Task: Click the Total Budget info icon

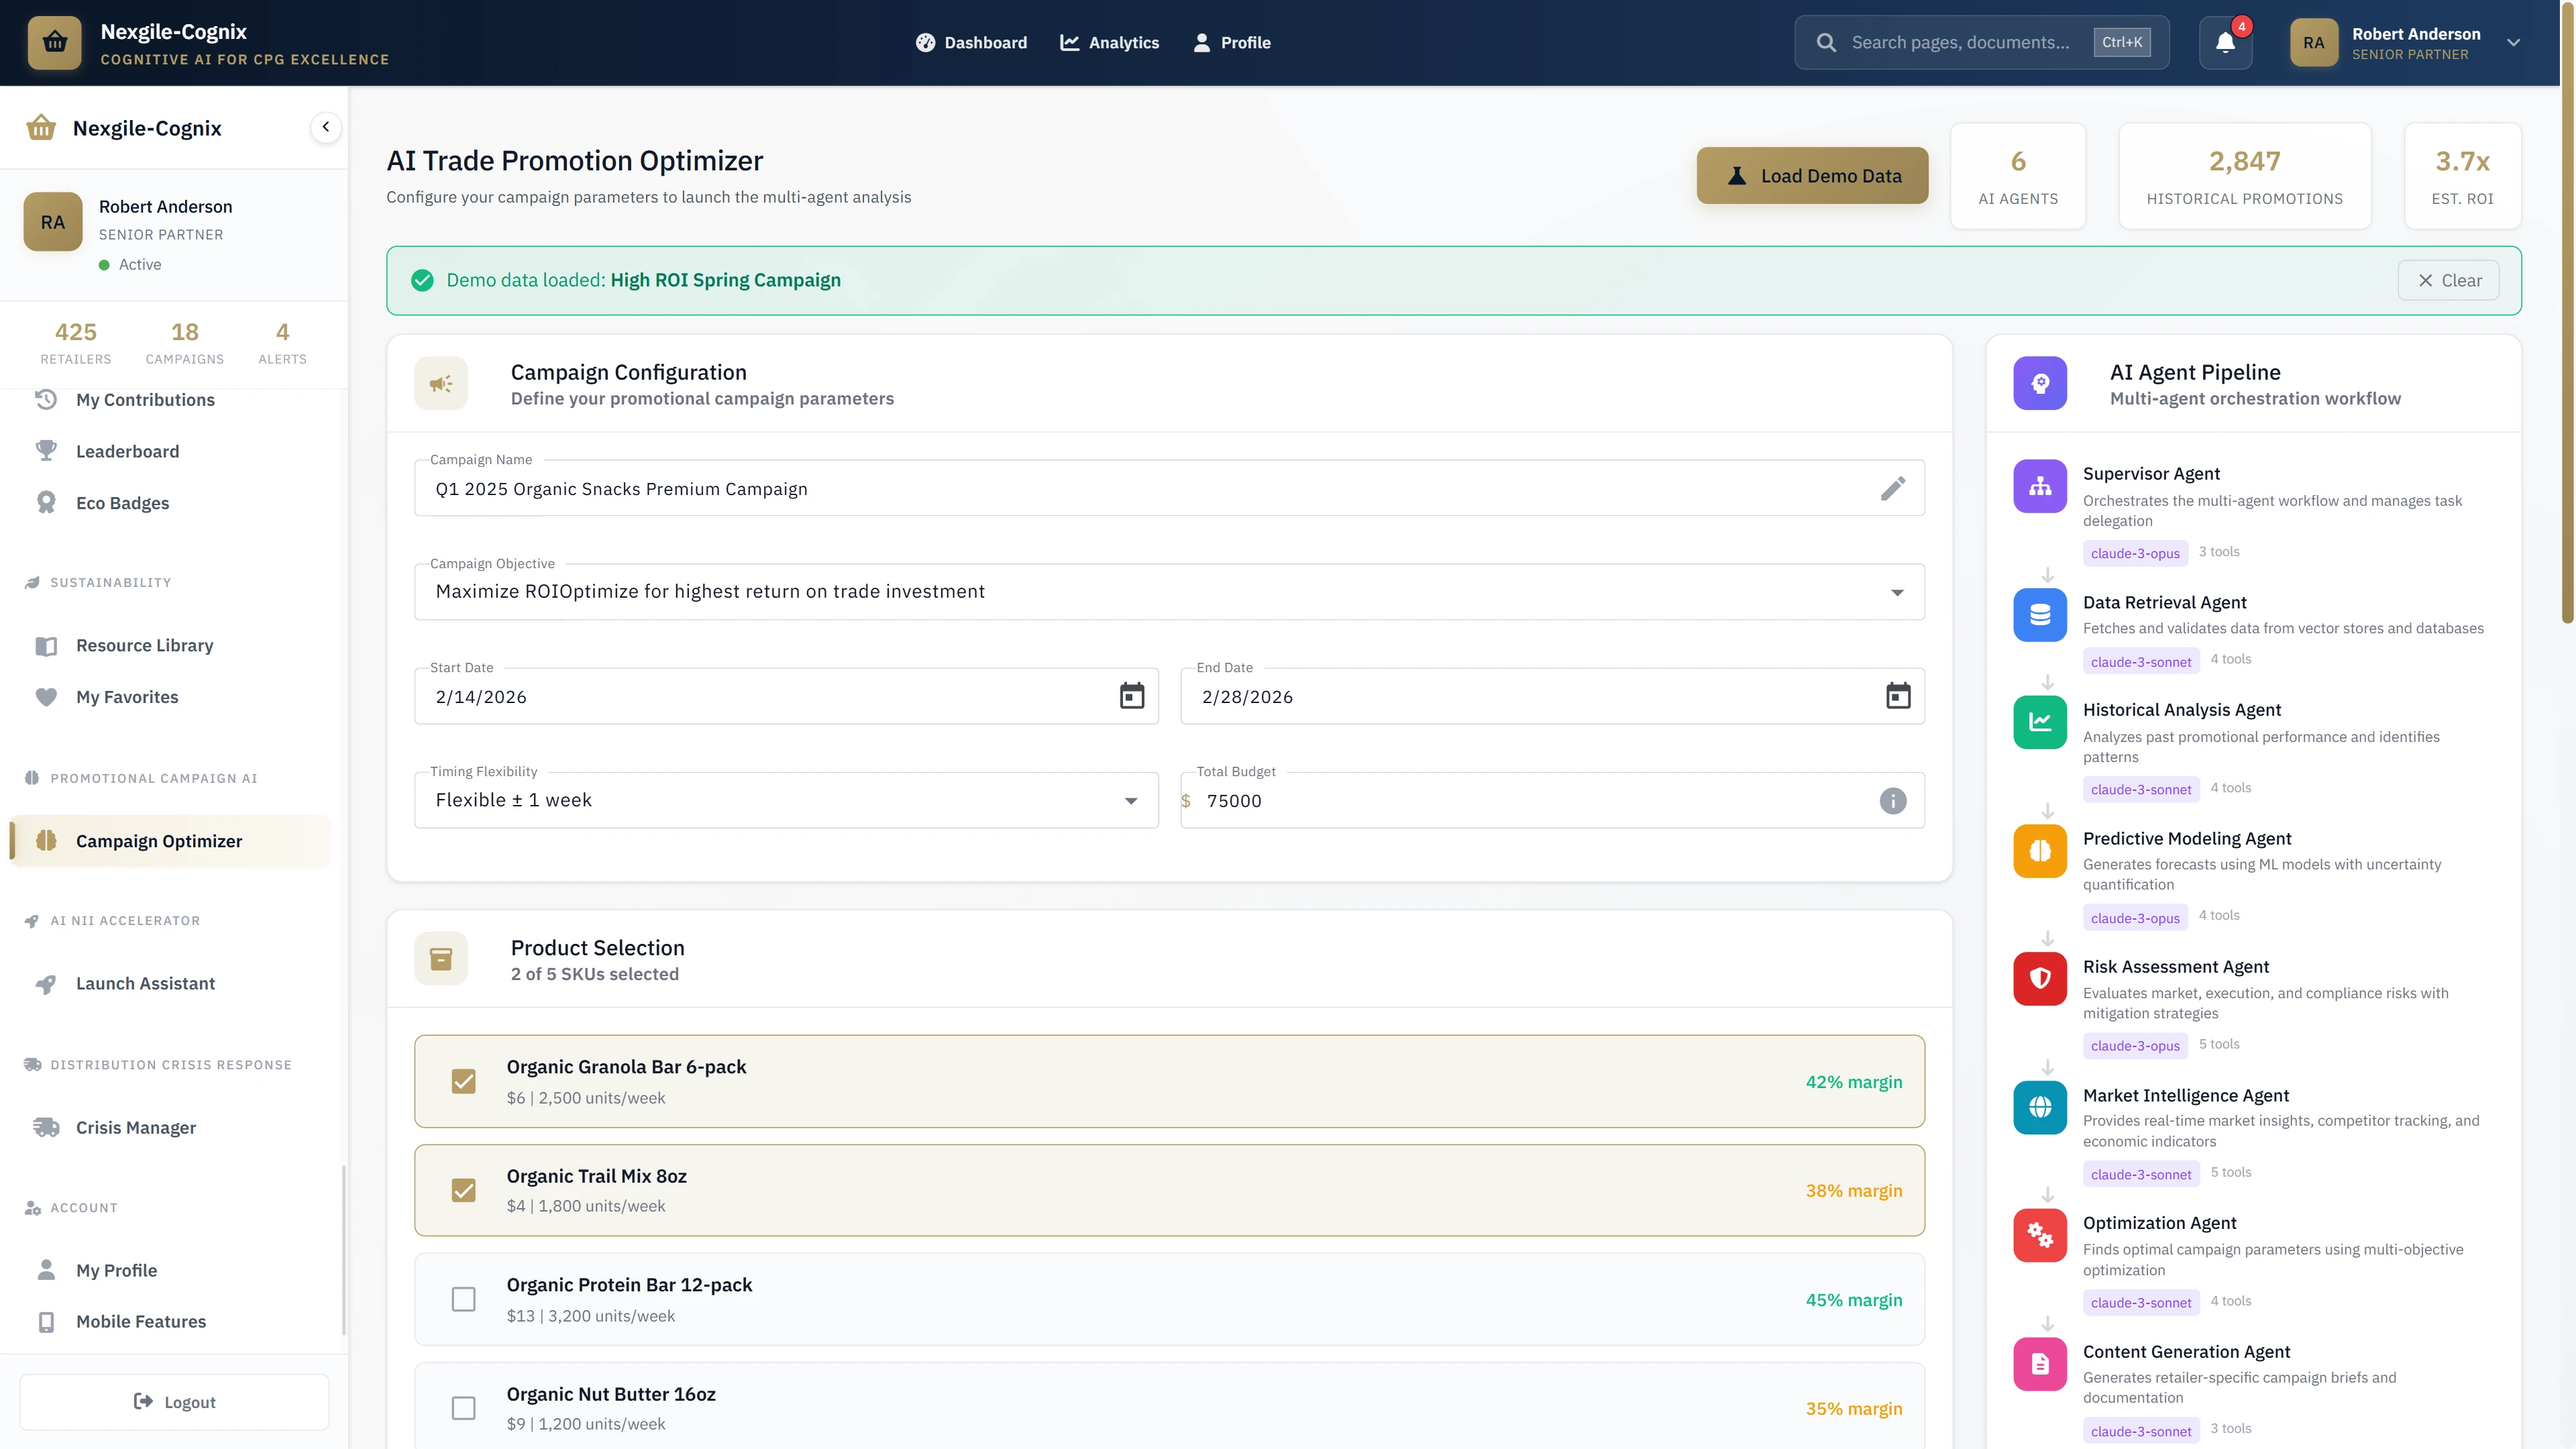Action: [x=1891, y=800]
